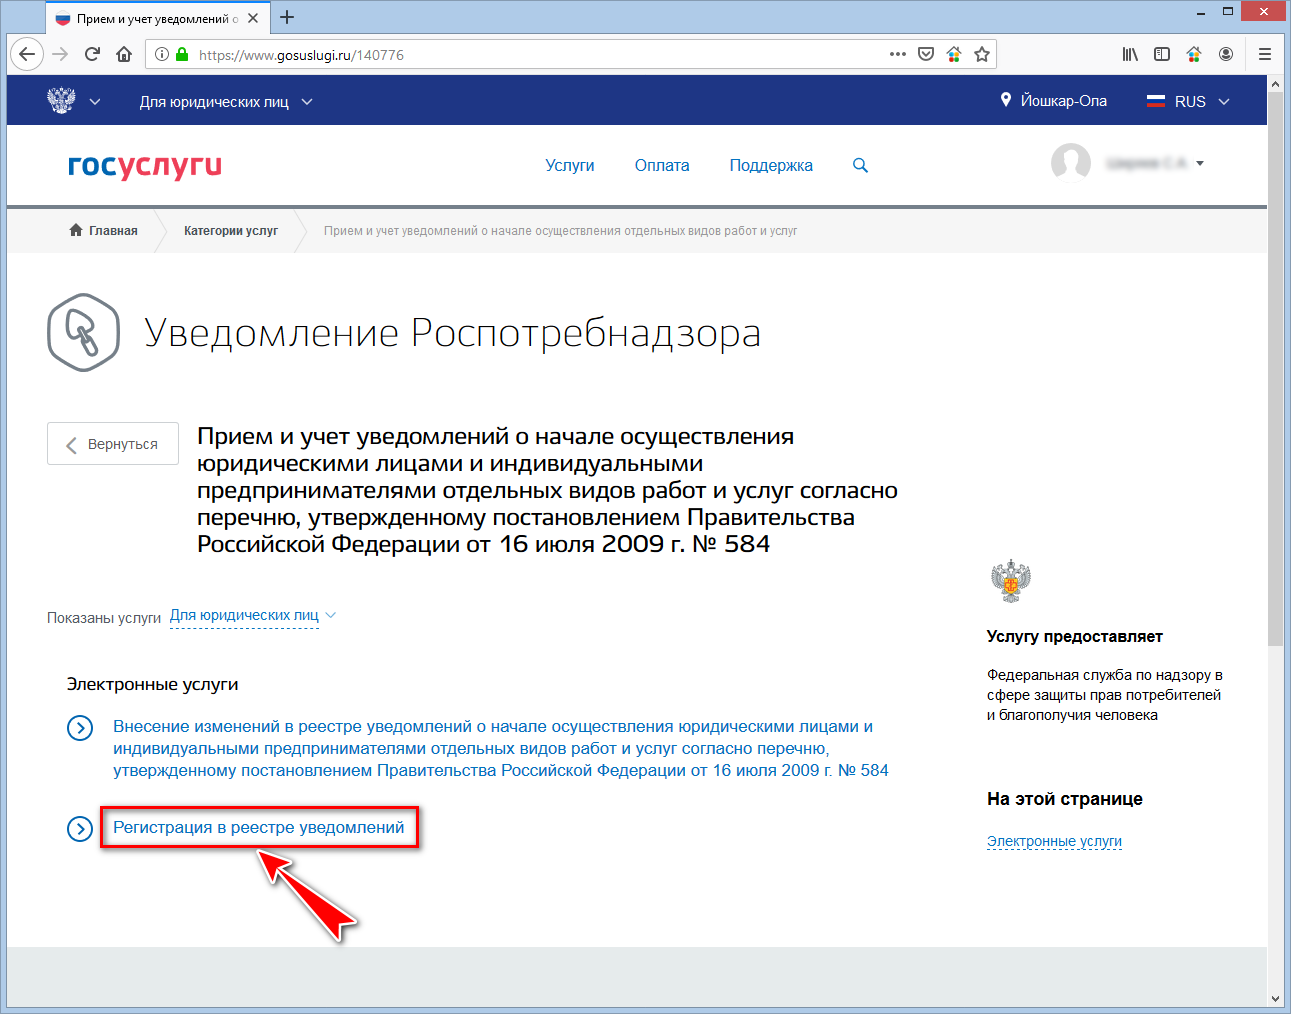Image resolution: width=1291 pixels, height=1014 pixels.
Task: Open the browser home page icon
Action: (124, 54)
